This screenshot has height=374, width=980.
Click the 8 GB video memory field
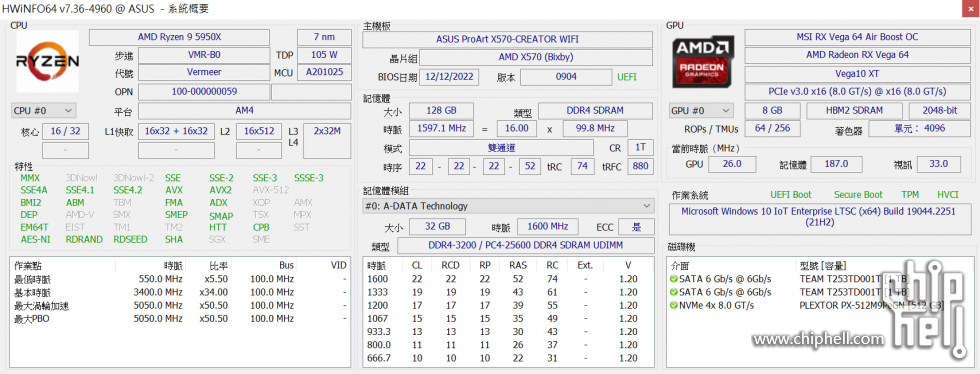772,111
